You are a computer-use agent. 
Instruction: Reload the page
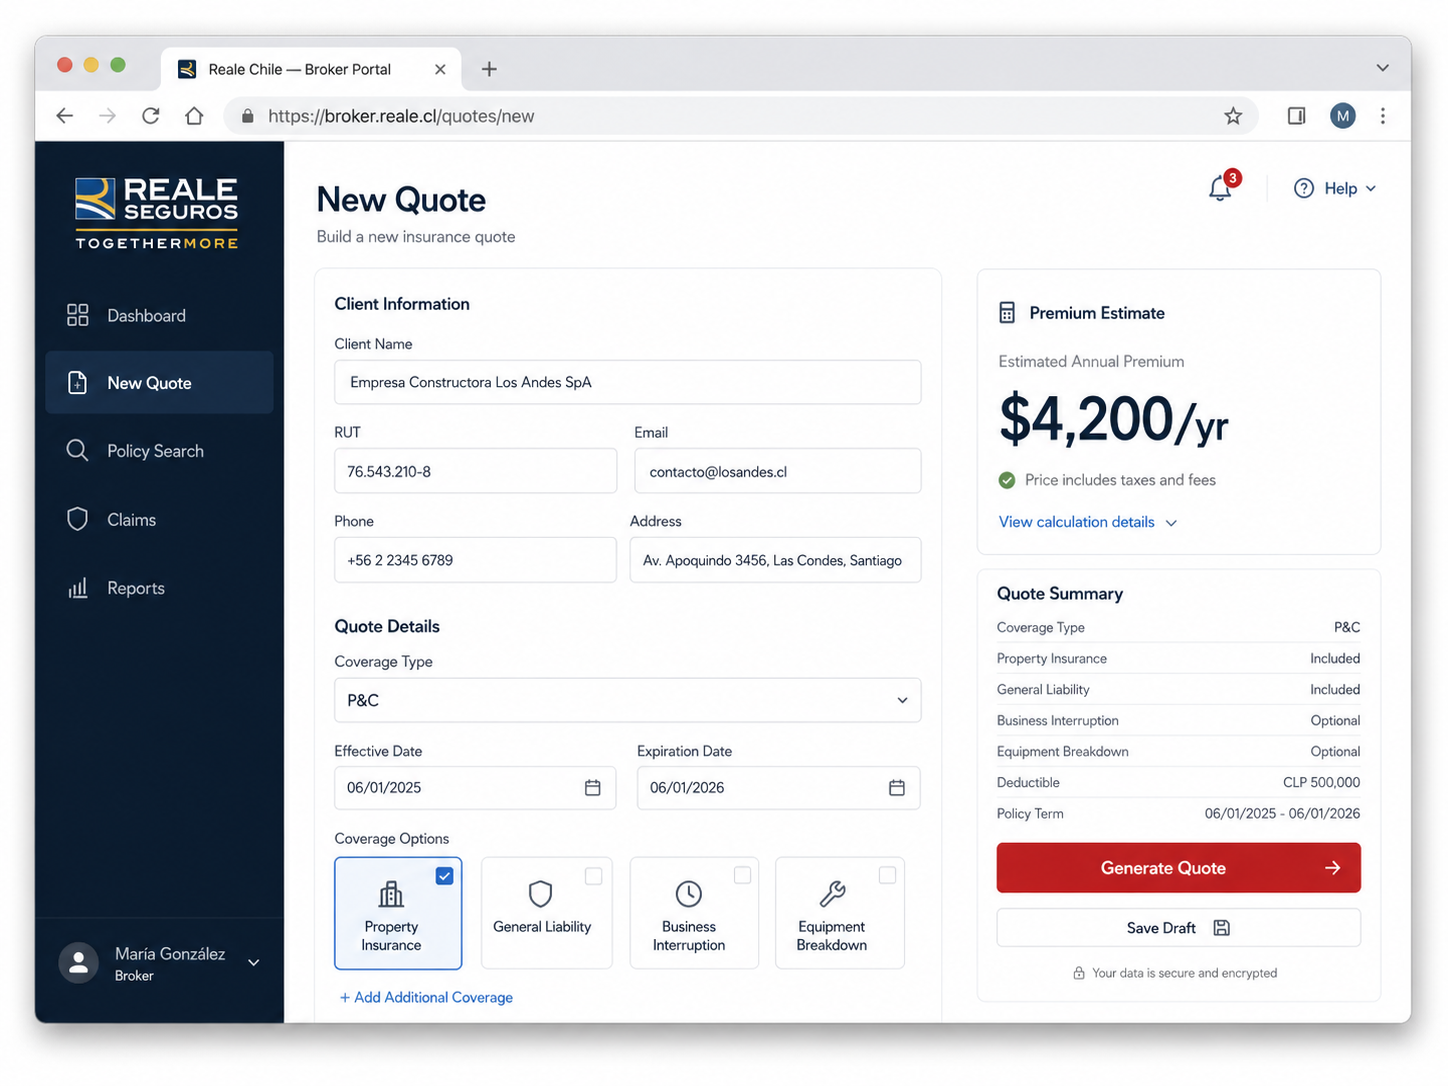click(151, 116)
